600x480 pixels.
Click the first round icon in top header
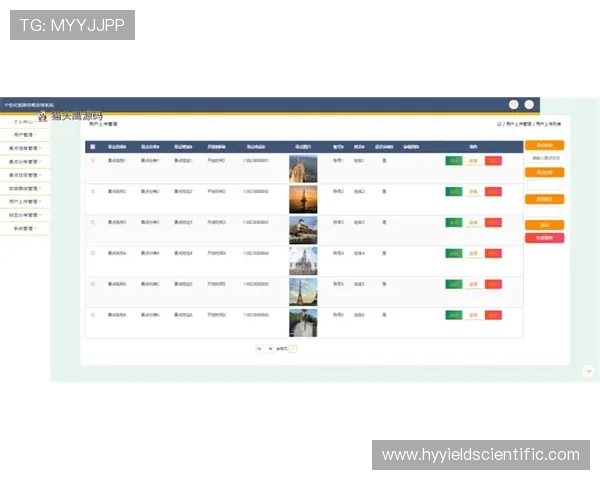coord(514,104)
